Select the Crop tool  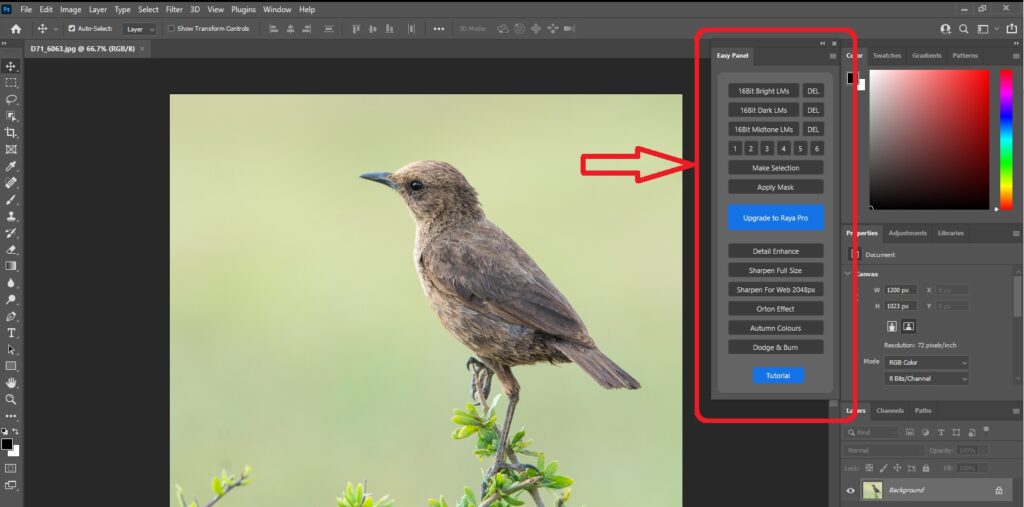click(x=11, y=132)
